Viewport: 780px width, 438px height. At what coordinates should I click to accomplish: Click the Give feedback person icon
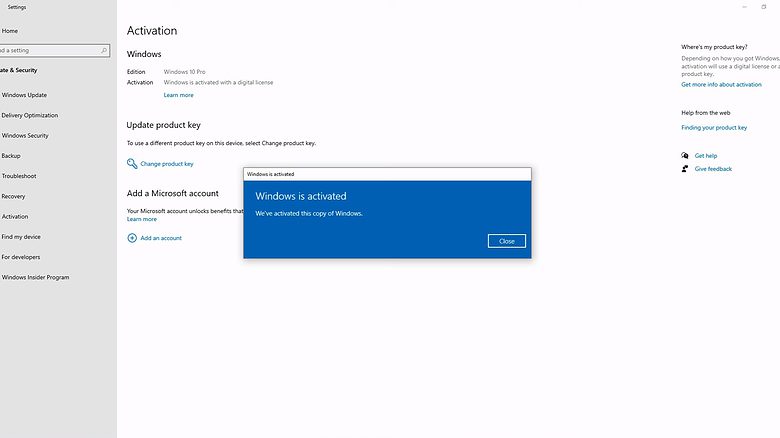(685, 169)
